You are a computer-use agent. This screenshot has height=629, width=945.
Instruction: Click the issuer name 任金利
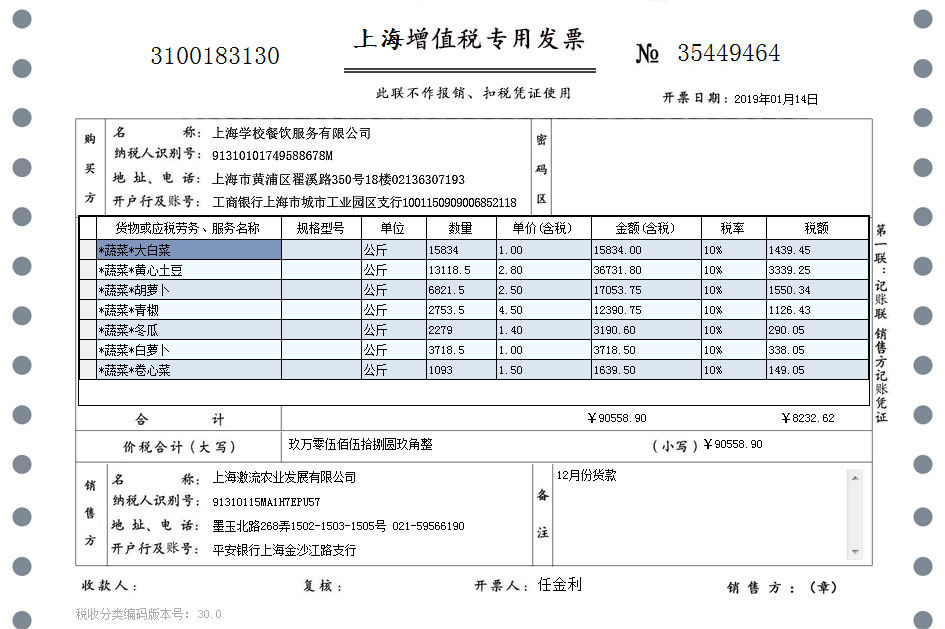coord(560,585)
